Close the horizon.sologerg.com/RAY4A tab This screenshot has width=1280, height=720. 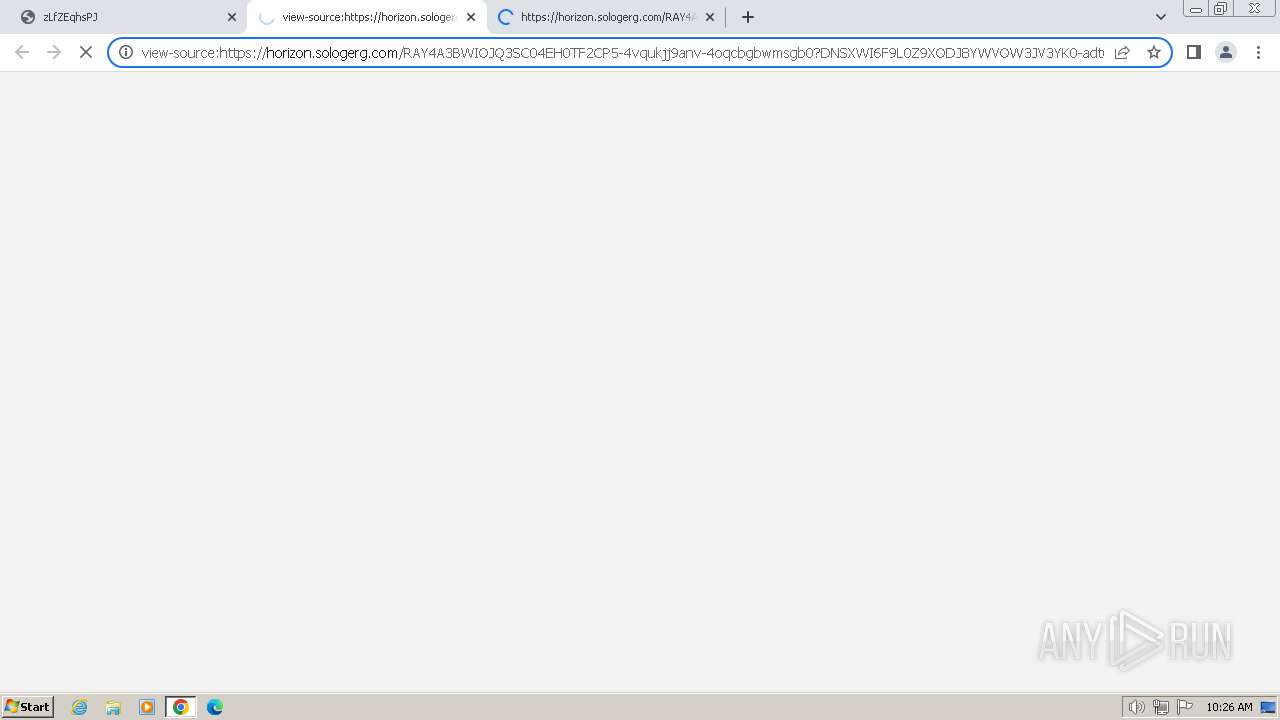710,17
